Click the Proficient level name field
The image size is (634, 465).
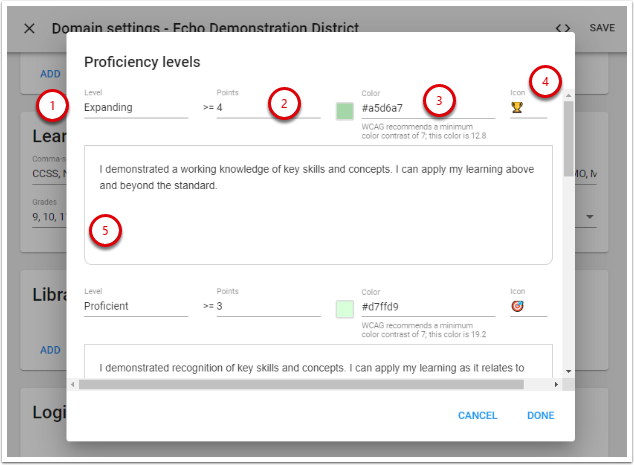click(135, 306)
